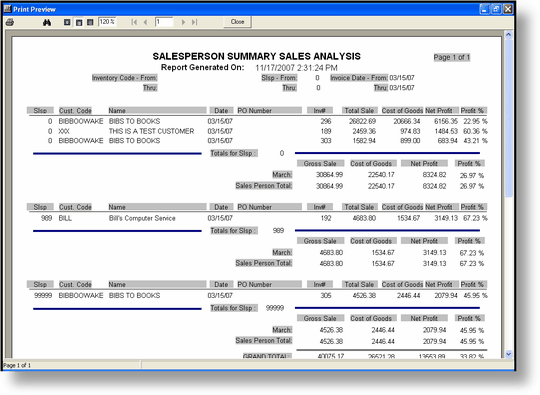Viewport: 540px width, 395px height.
Task: Go to next page arrow
Action: tap(183, 22)
